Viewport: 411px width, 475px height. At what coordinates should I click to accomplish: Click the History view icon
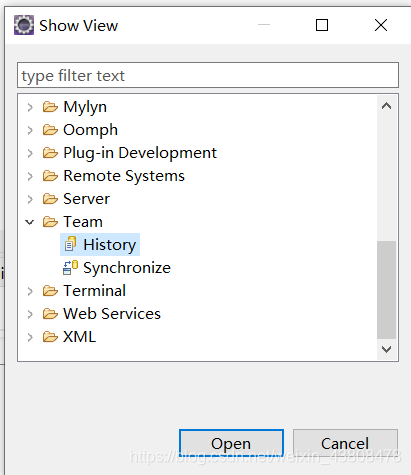click(x=70, y=244)
